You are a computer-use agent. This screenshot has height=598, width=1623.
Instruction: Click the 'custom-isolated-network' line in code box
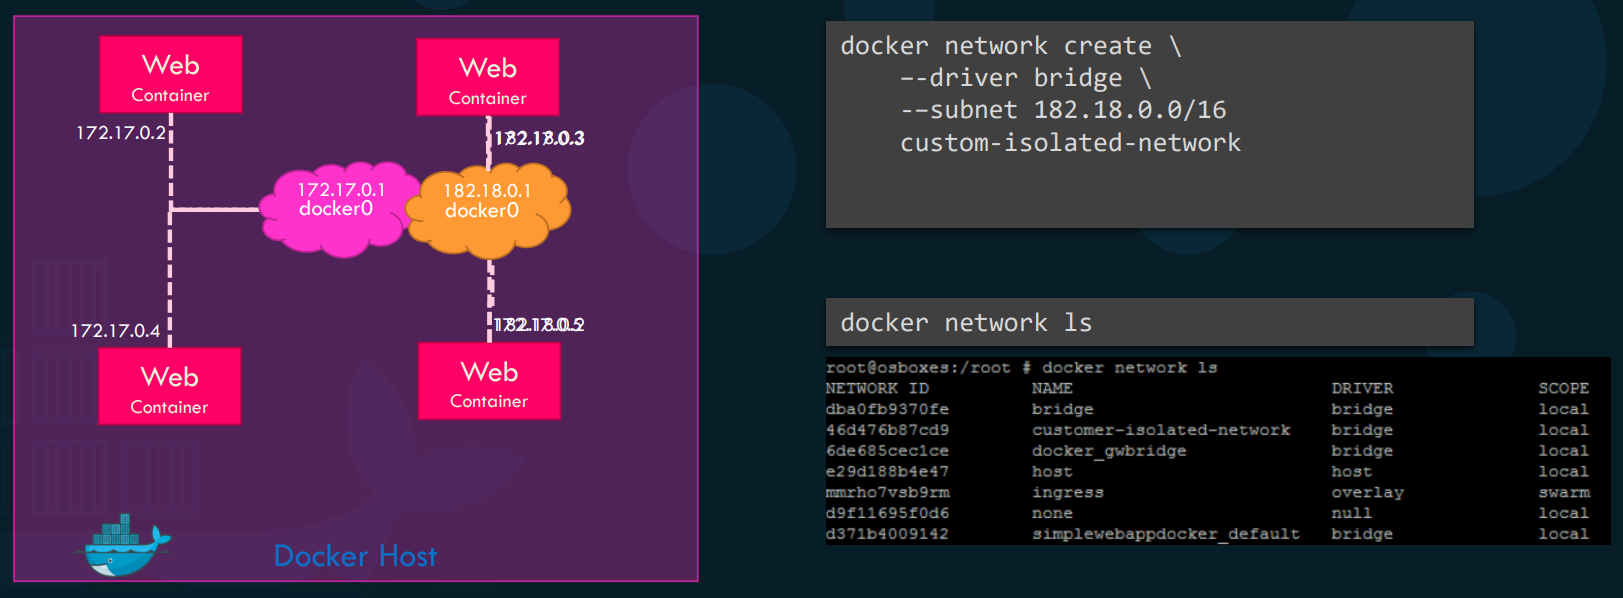point(1070,143)
